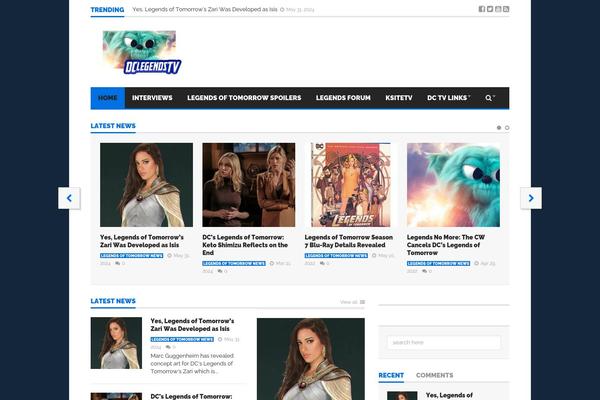600x400 pixels.
Task: Open bottom list headline 'DC's Legends of Tomorrow:'
Action: pos(191,397)
